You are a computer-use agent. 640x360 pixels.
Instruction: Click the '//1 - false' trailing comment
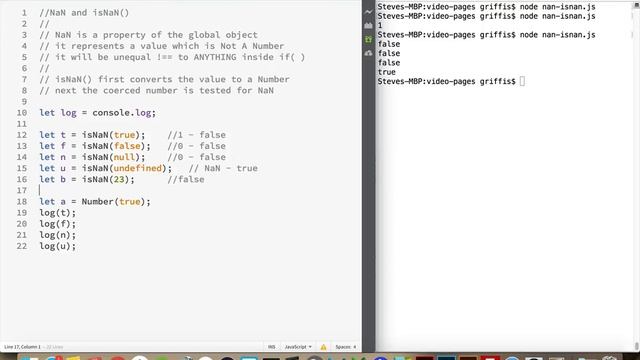click(196, 135)
